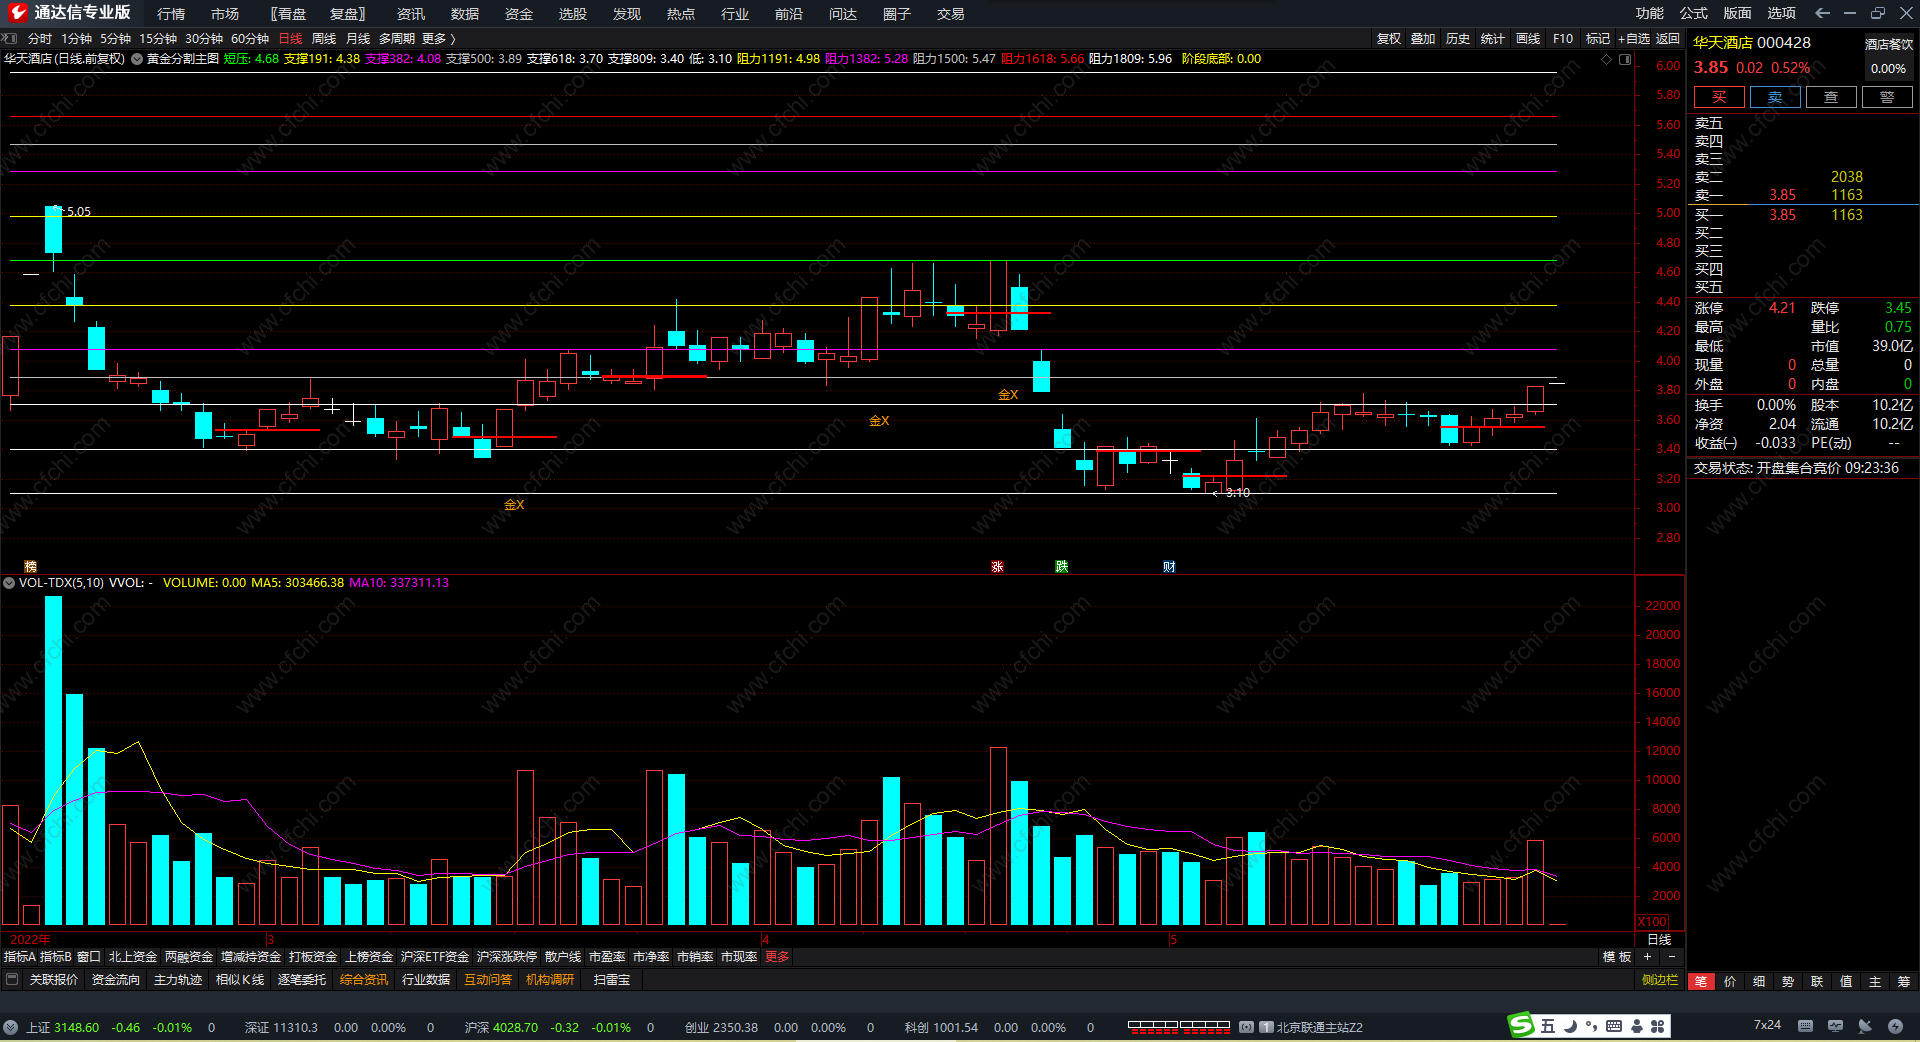Switch chart period to 60分钟

[x=250, y=38]
